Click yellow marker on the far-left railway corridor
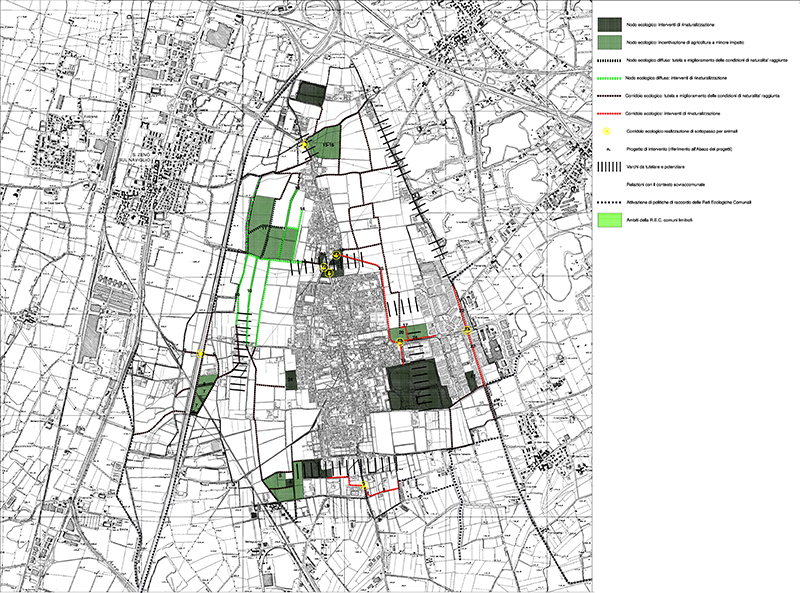Image resolution: width=800 pixels, height=593 pixels. pyautogui.click(x=201, y=353)
